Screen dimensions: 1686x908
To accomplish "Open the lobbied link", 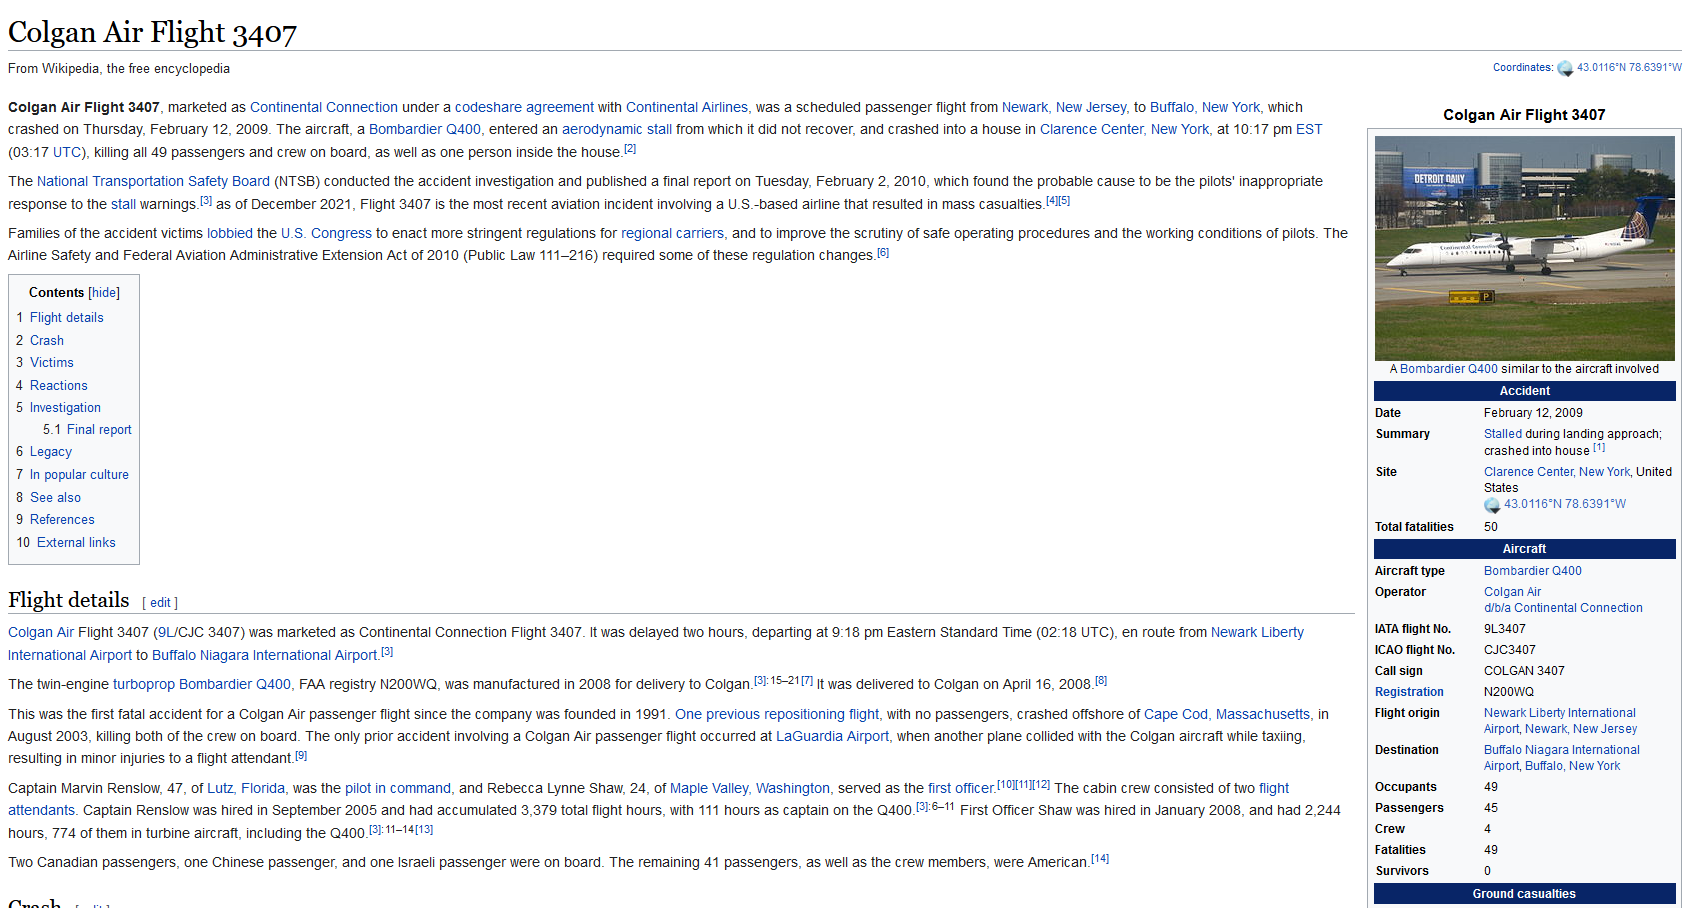I will [229, 234].
